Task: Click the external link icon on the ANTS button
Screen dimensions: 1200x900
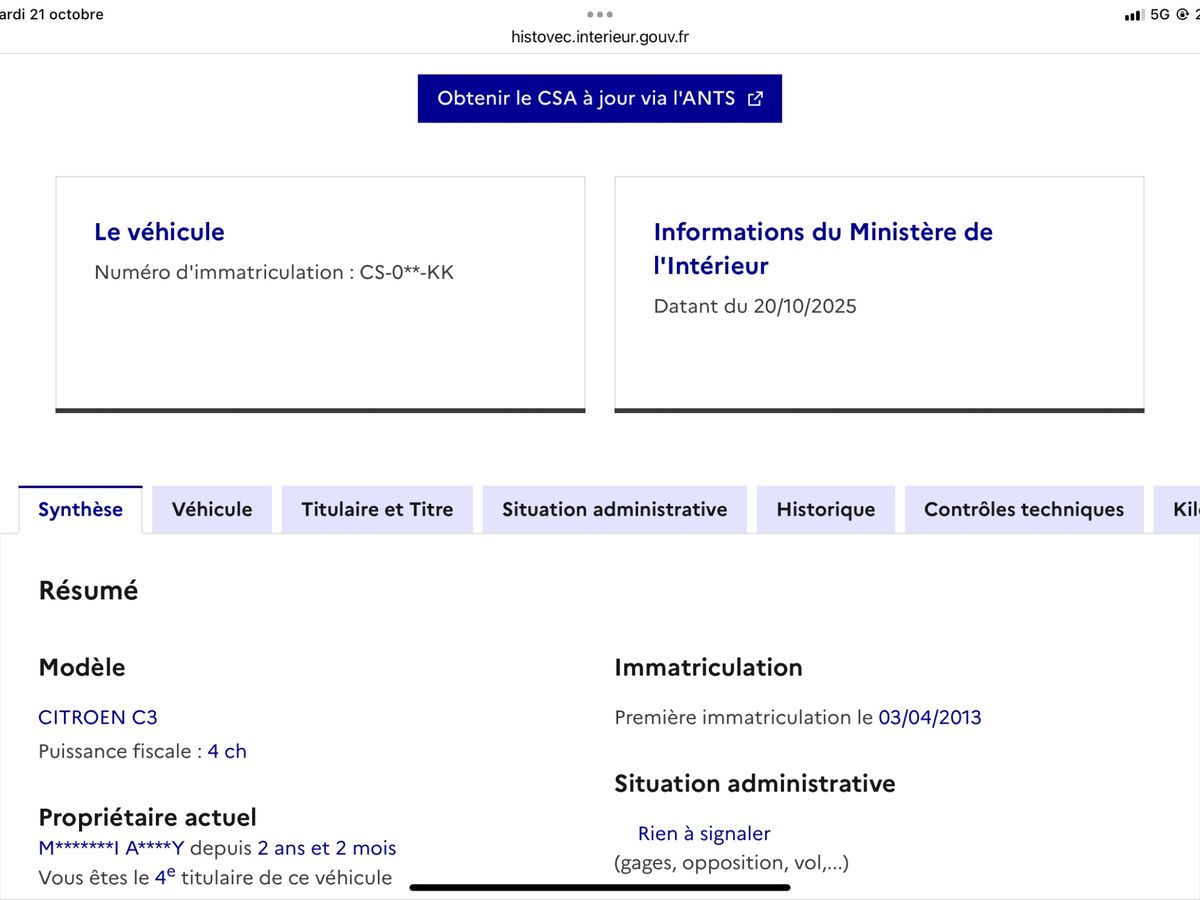Action: 757,98
